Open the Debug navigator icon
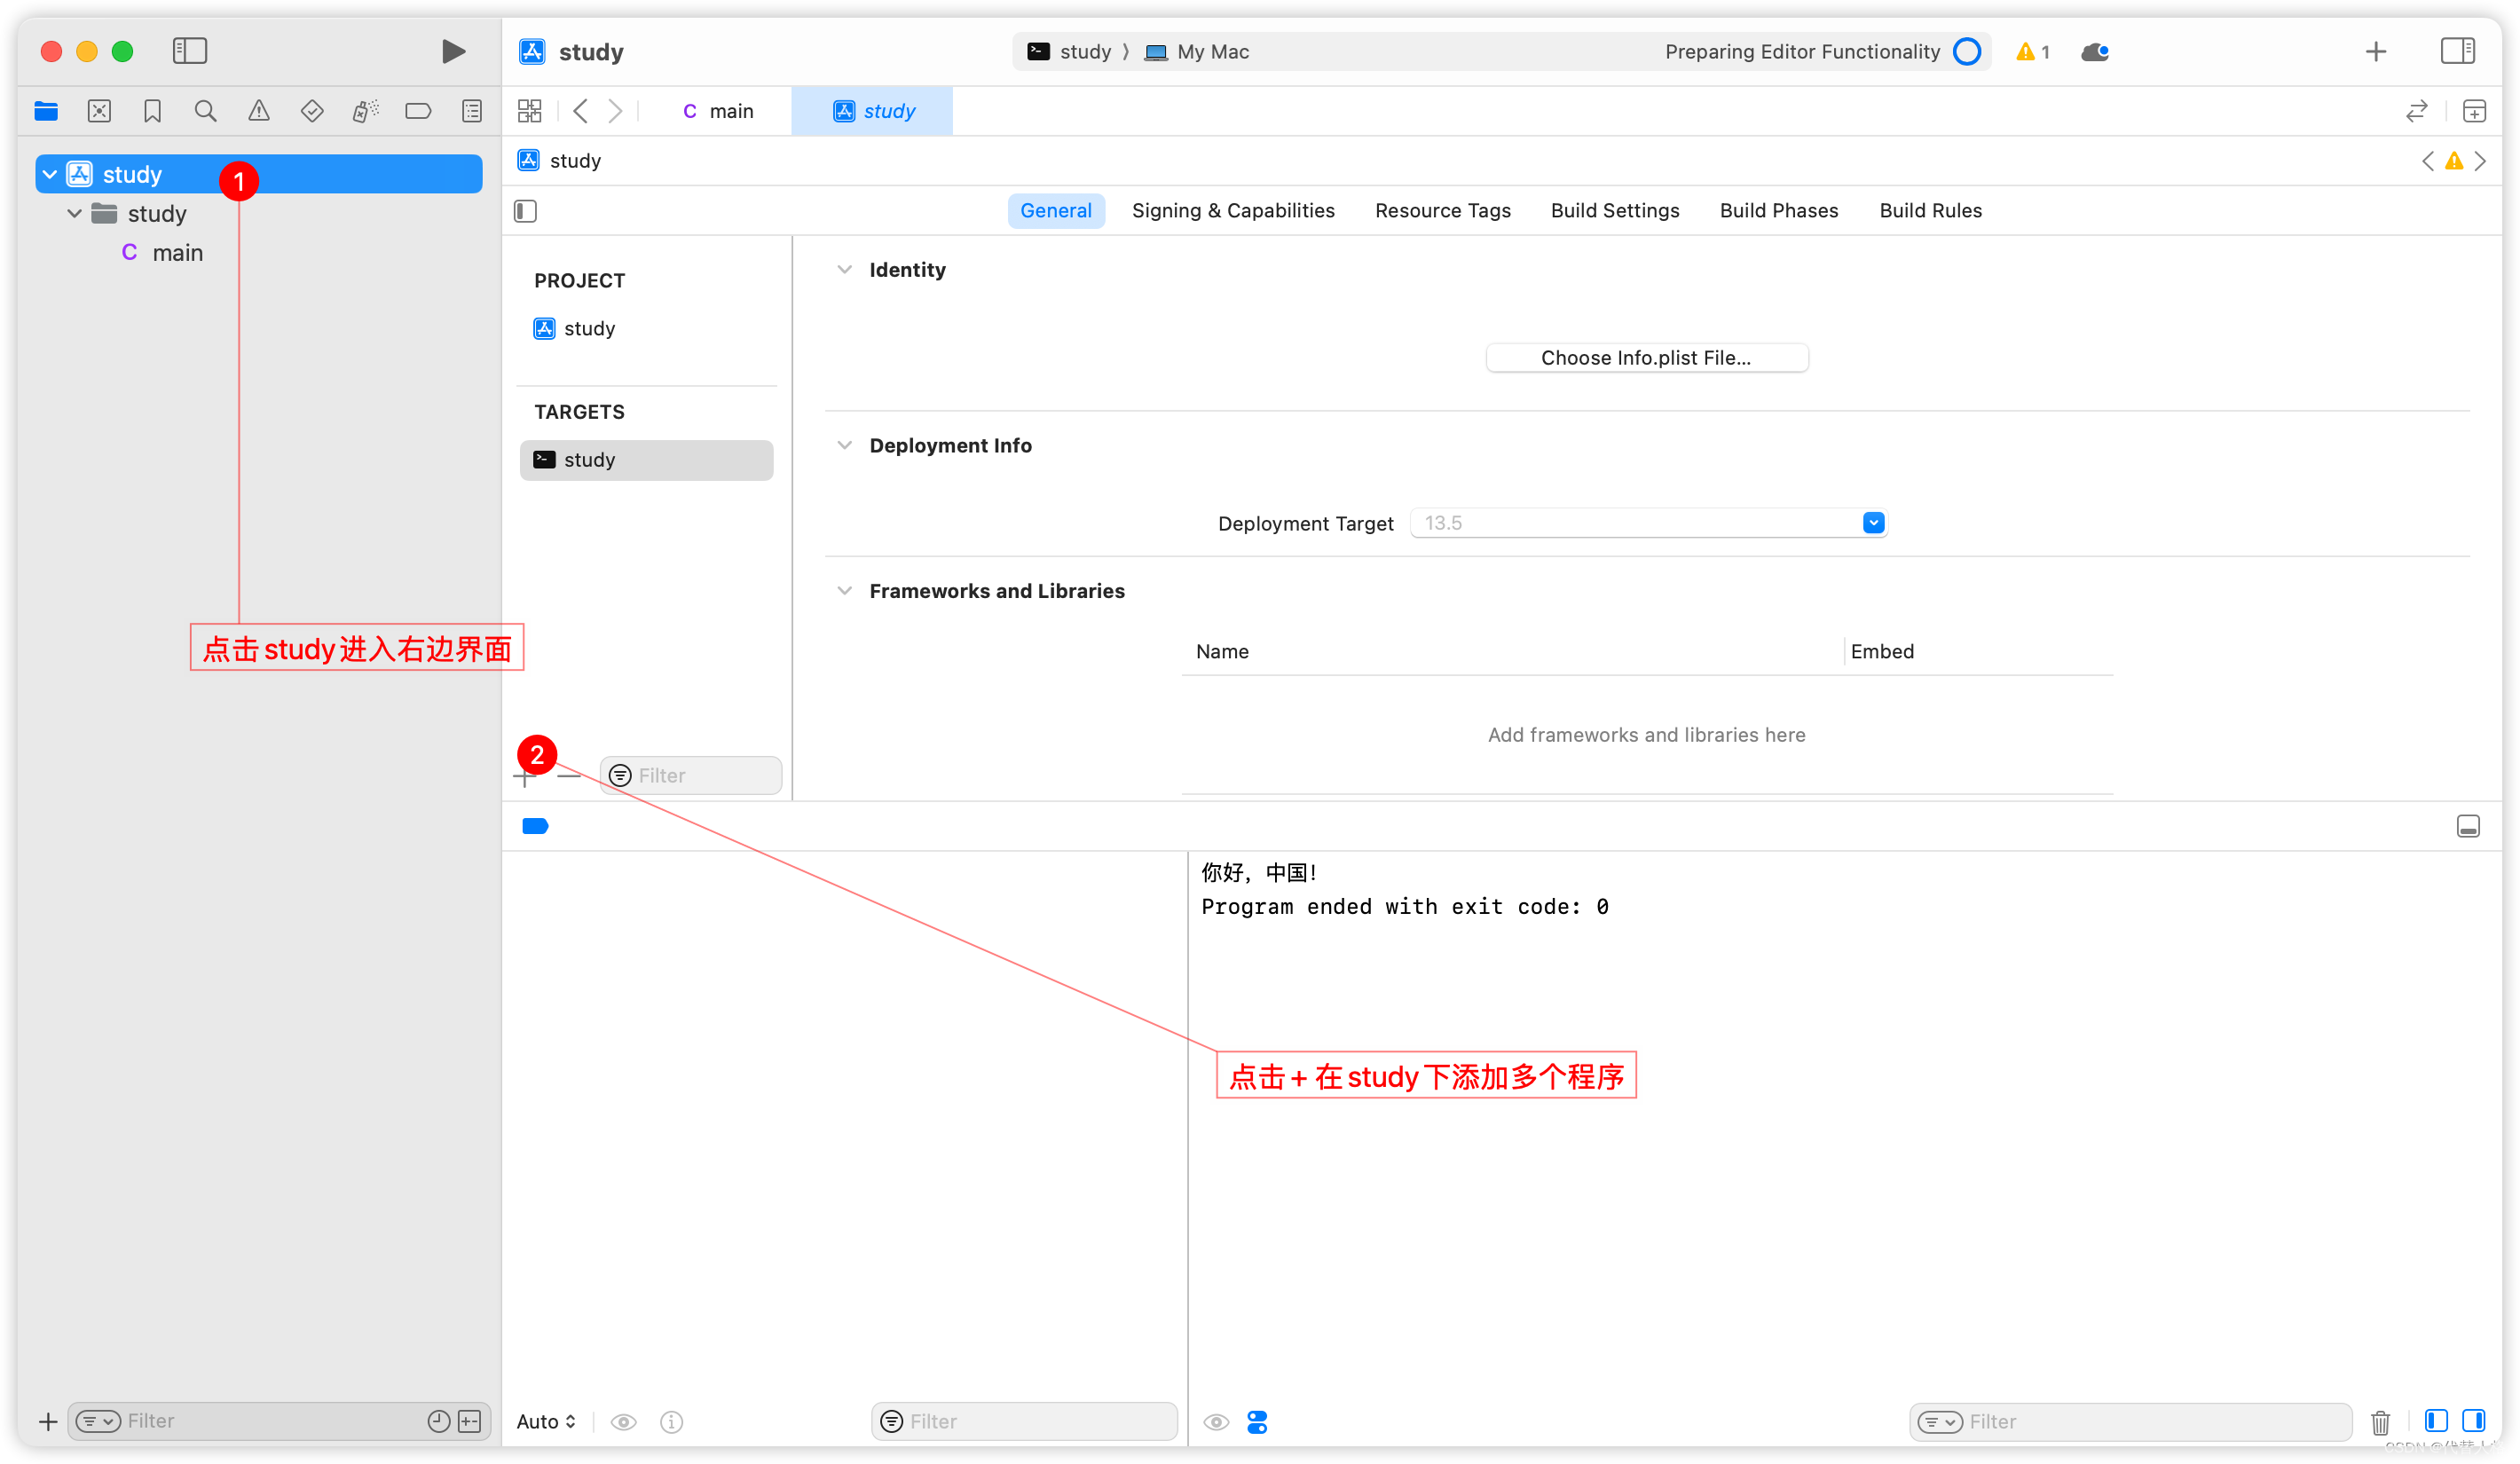The height and width of the screenshot is (1464, 2520). click(x=365, y=111)
